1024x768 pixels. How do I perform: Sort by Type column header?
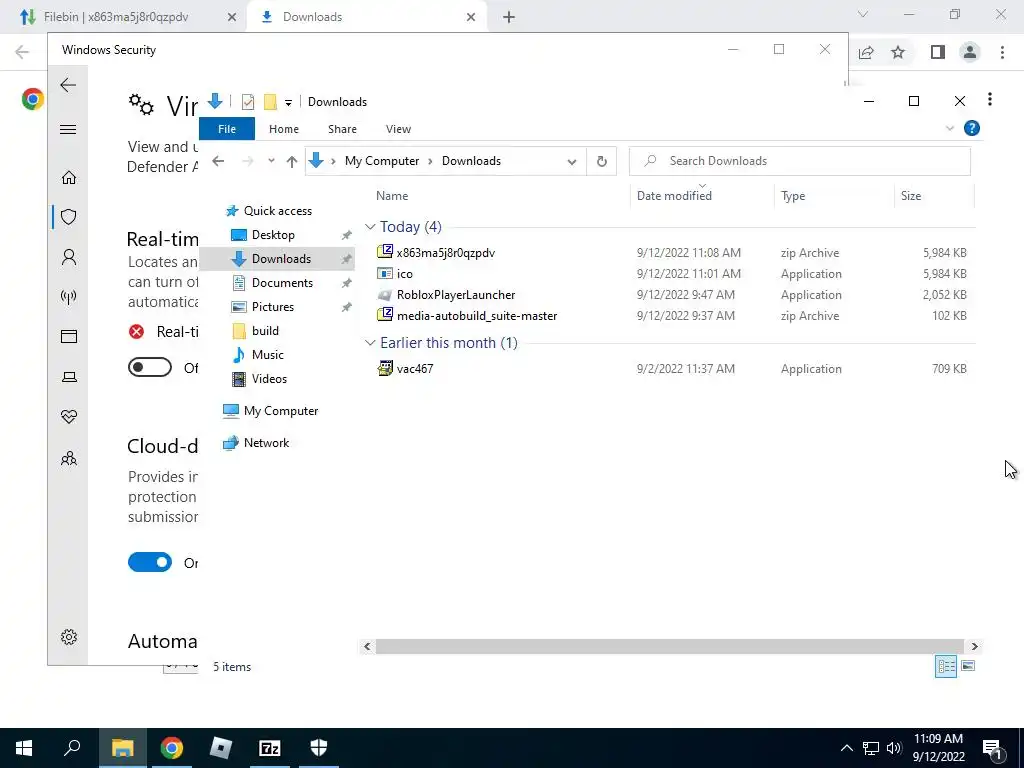click(x=833, y=195)
